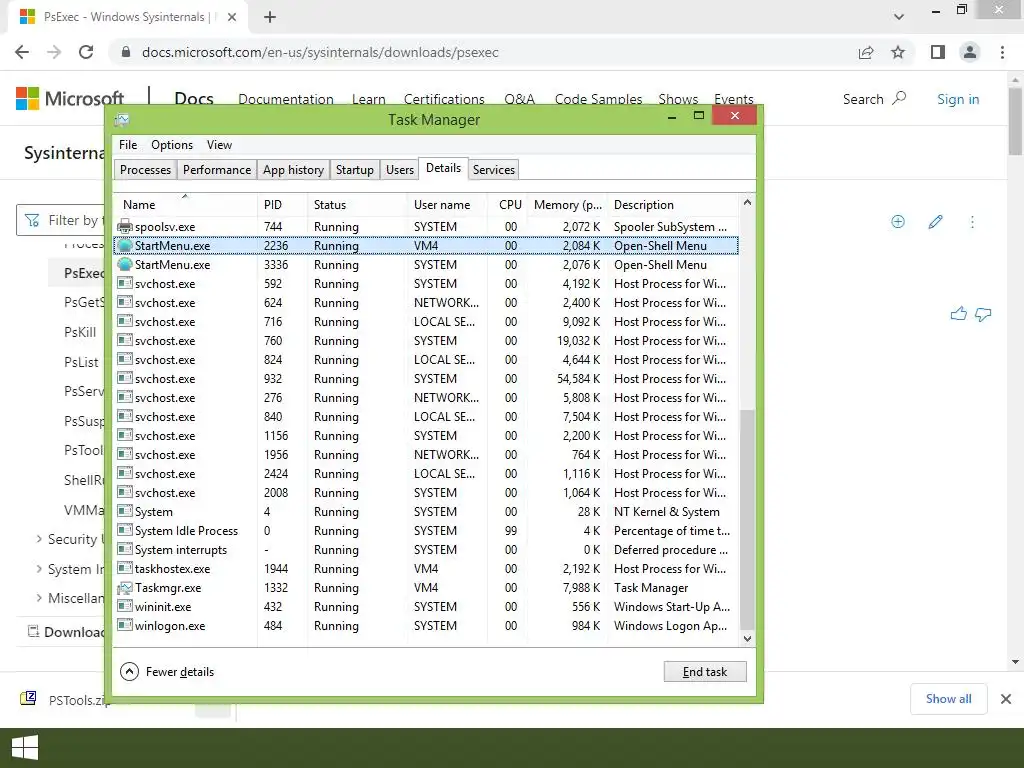Open the Options menu in Task Manager
Viewport: 1024px width, 768px height.
point(172,145)
